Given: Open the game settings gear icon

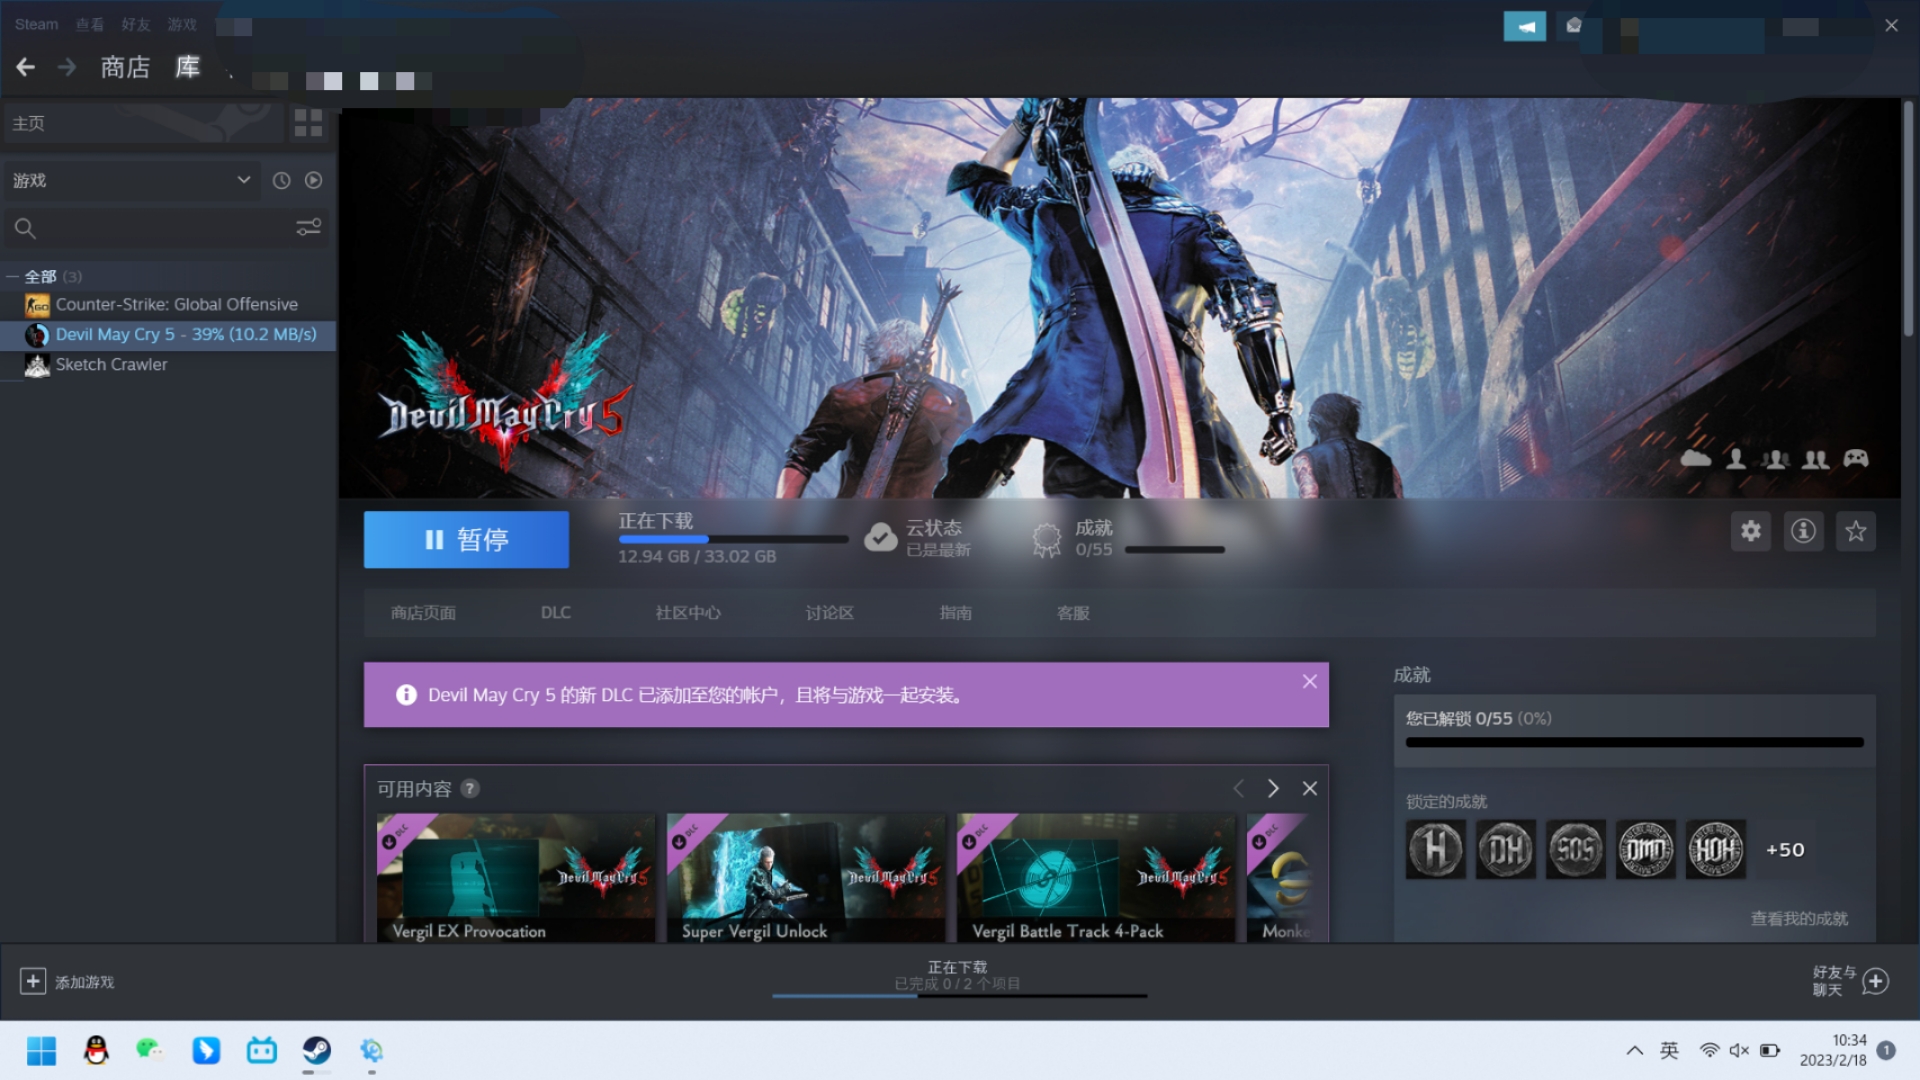Looking at the screenshot, I should click(x=1750, y=531).
